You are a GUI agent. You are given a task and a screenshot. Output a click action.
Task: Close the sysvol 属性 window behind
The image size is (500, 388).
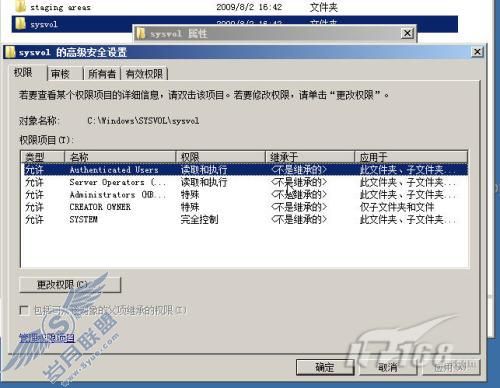click(407, 33)
